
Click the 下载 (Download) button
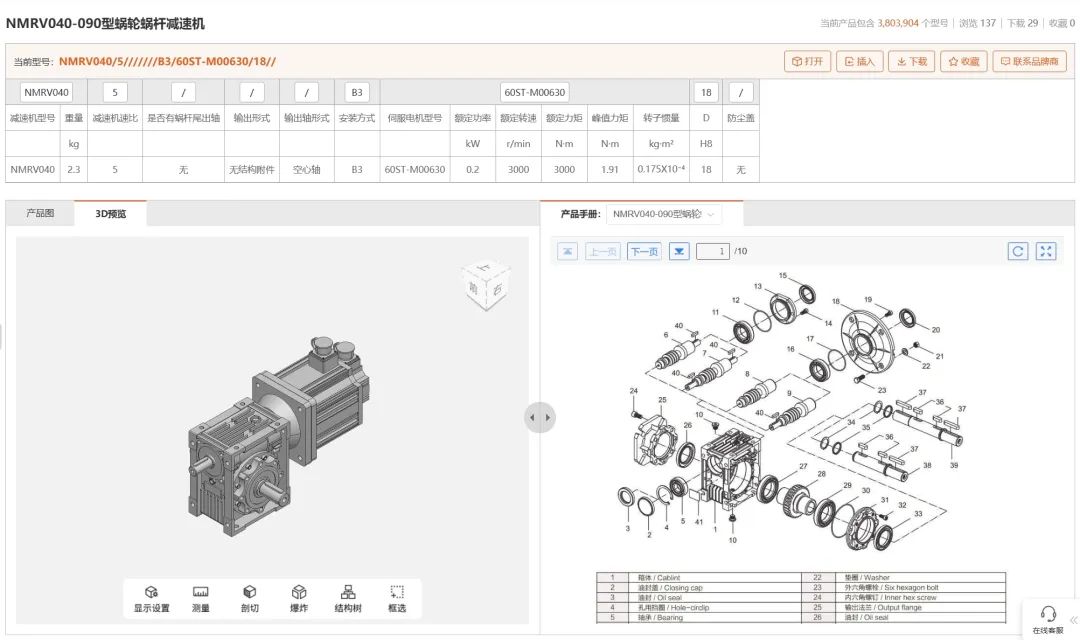pyautogui.click(x=911, y=61)
